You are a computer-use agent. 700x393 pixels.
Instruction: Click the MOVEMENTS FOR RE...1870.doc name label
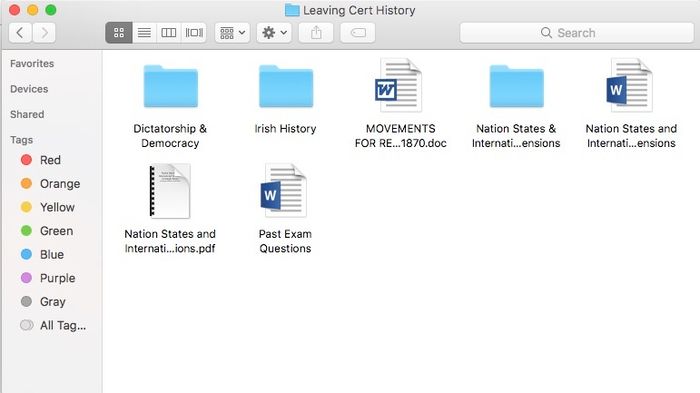pos(400,136)
